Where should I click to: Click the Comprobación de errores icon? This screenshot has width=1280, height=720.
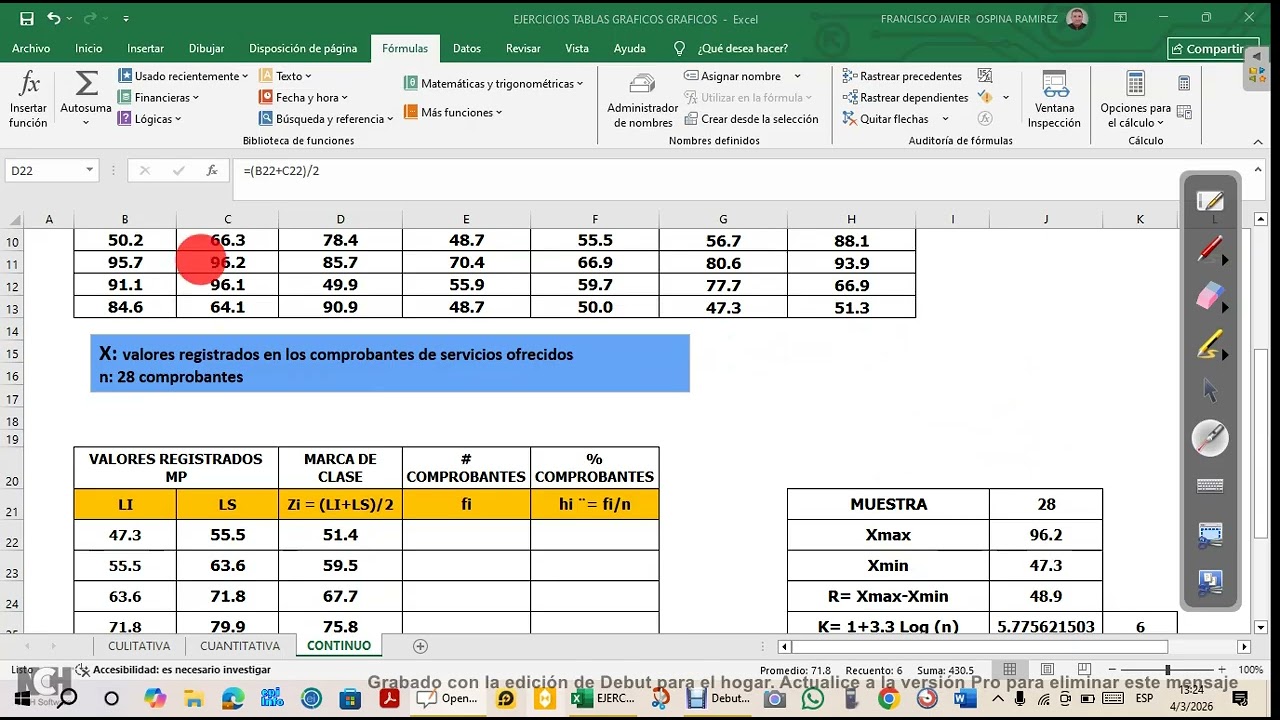coord(985,97)
